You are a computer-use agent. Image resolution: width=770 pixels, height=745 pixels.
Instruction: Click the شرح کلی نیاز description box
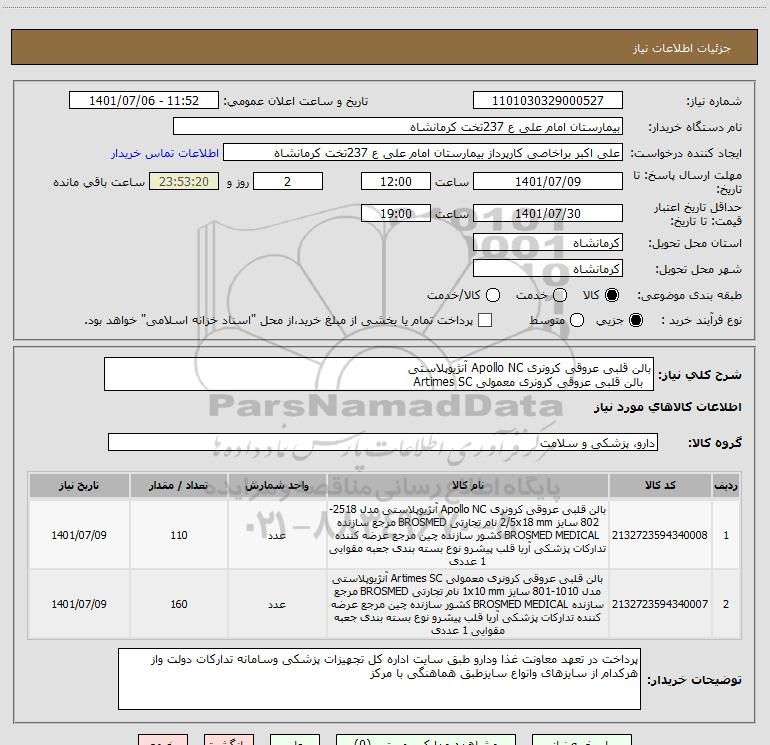[x=379, y=374]
